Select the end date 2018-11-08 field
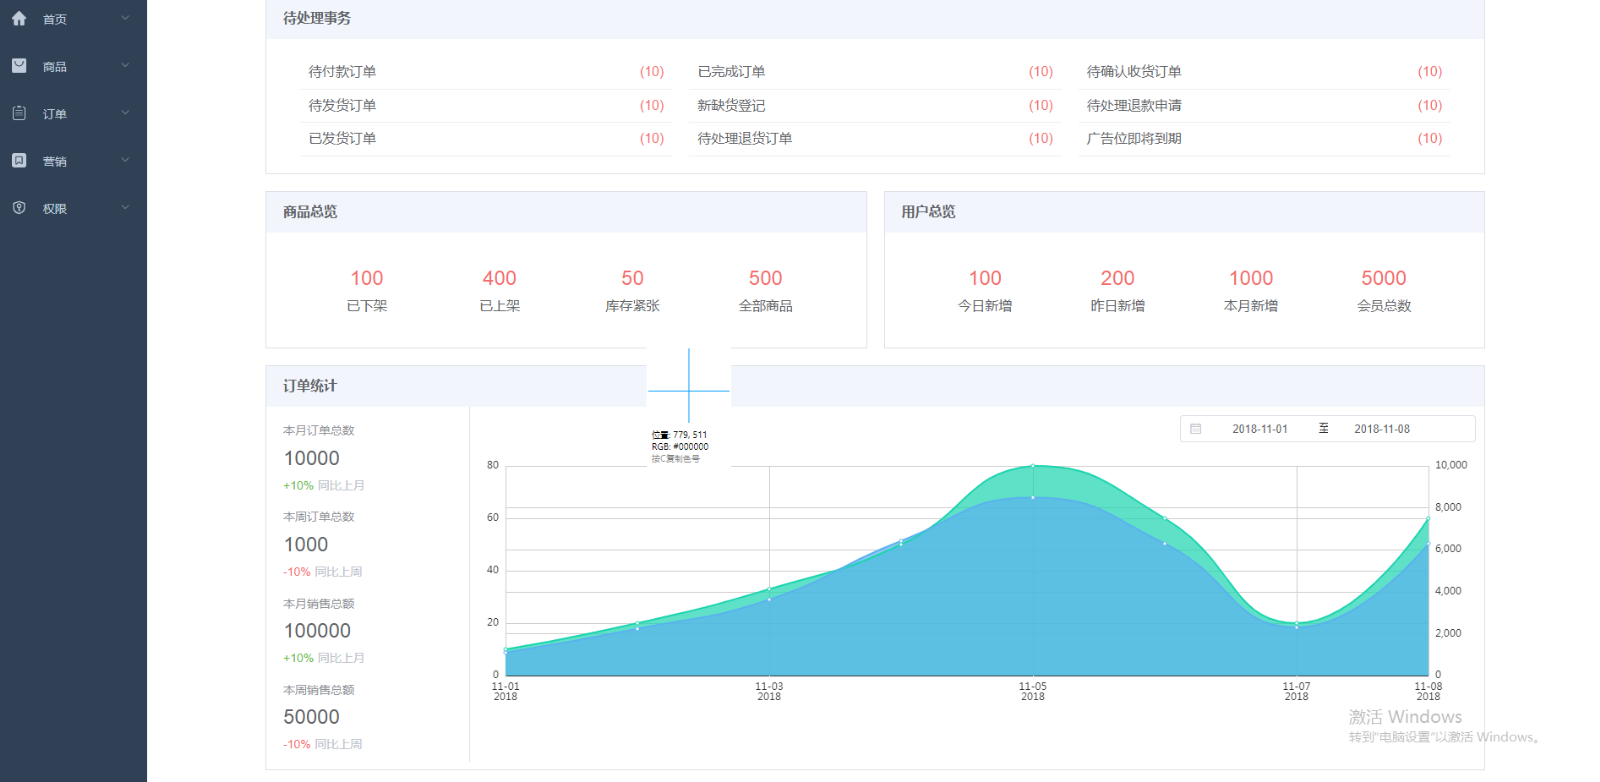 tap(1382, 429)
